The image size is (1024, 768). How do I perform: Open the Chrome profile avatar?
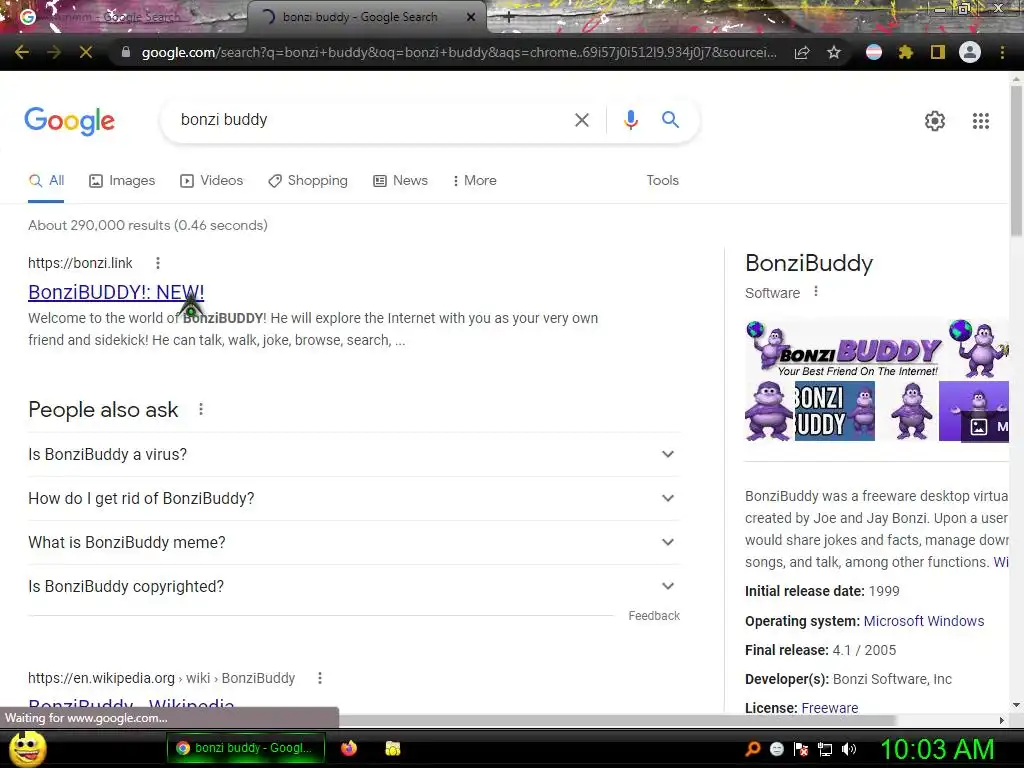click(970, 52)
